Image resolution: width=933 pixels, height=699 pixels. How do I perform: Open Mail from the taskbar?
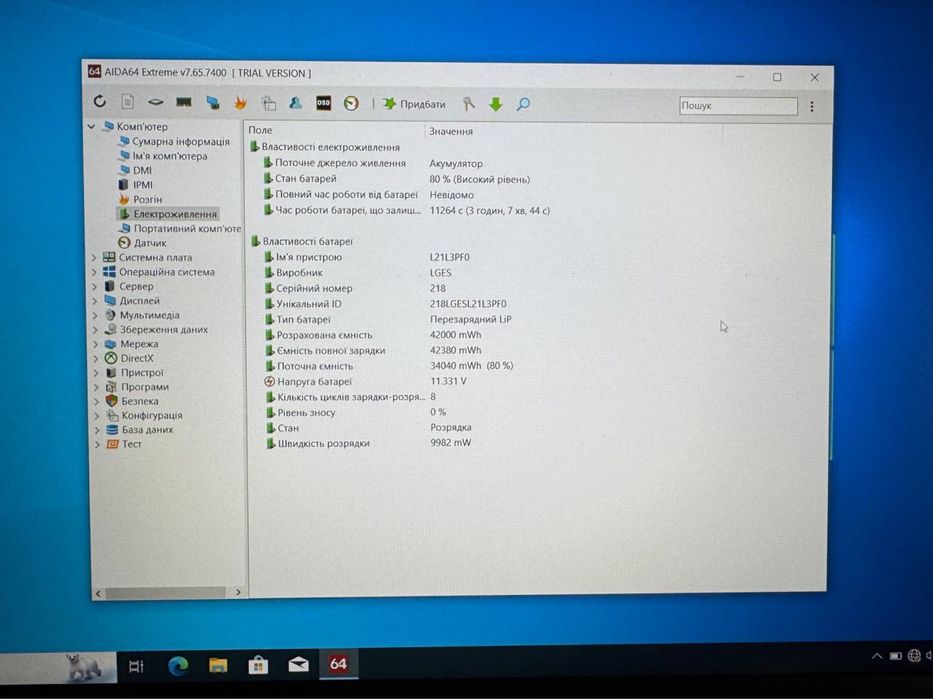298,664
